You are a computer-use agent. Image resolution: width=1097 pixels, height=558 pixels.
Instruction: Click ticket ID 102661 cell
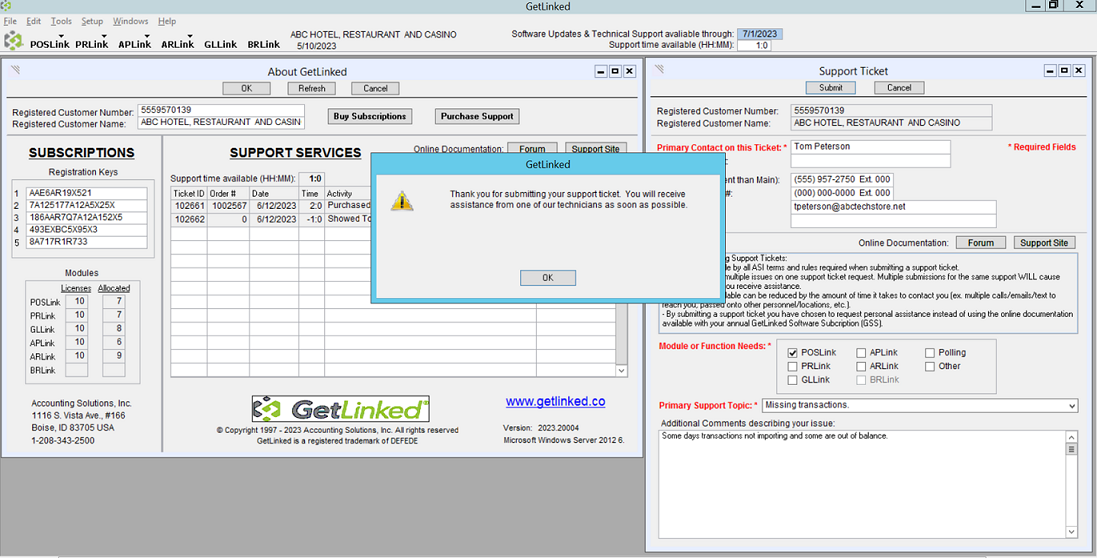[190, 206]
